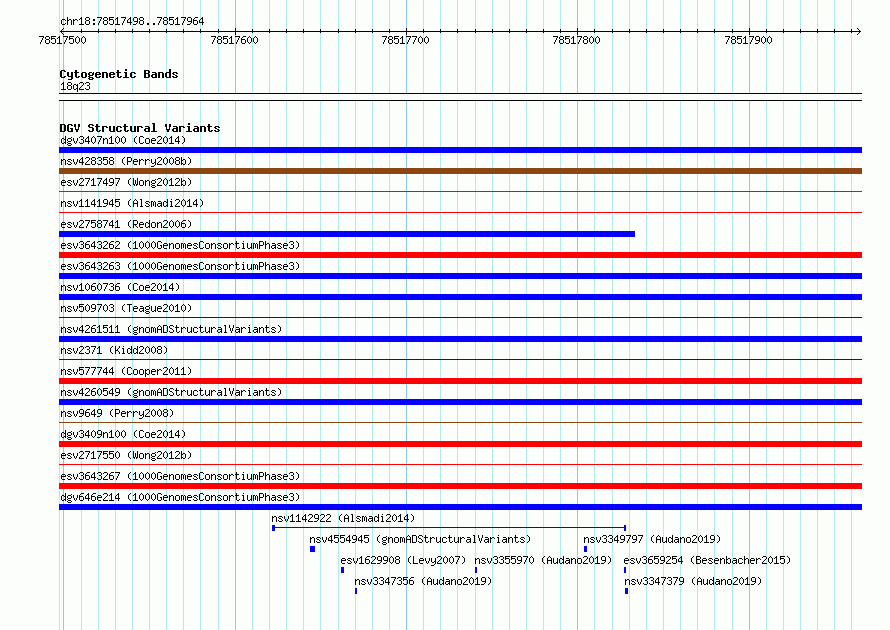Viewport: 890px width, 630px height.
Task: Click nsv1142922 (Alsmadi2014) label
Action: tap(343, 518)
